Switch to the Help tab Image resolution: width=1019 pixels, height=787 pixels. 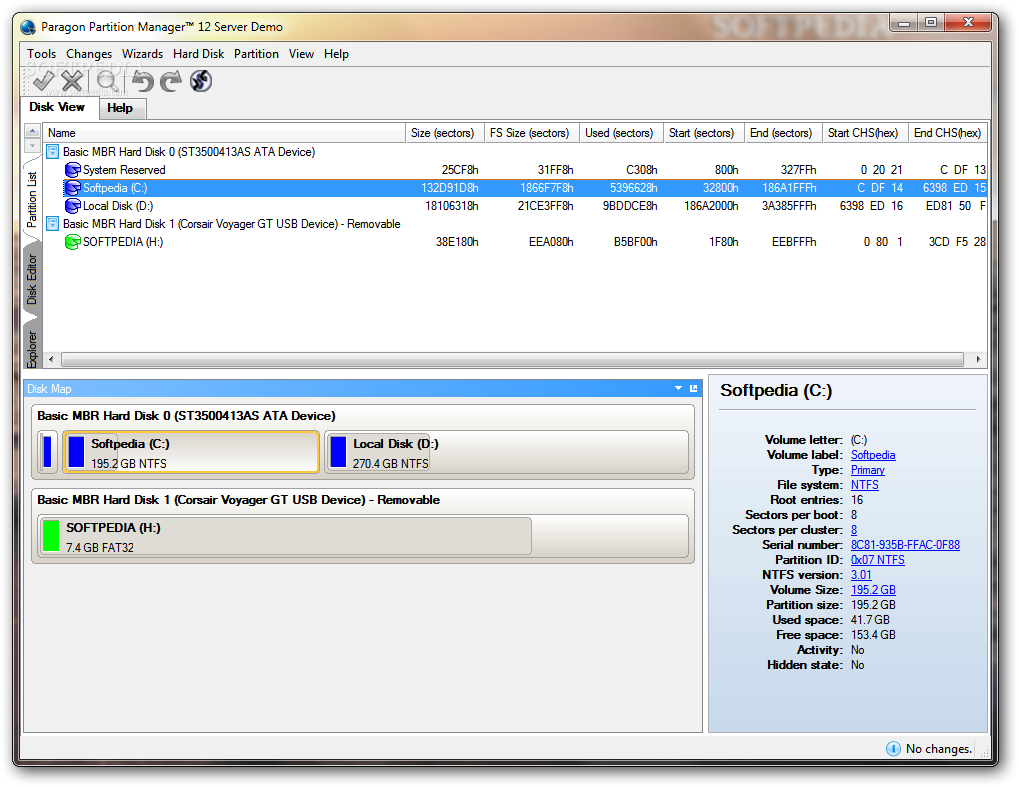(x=120, y=108)
